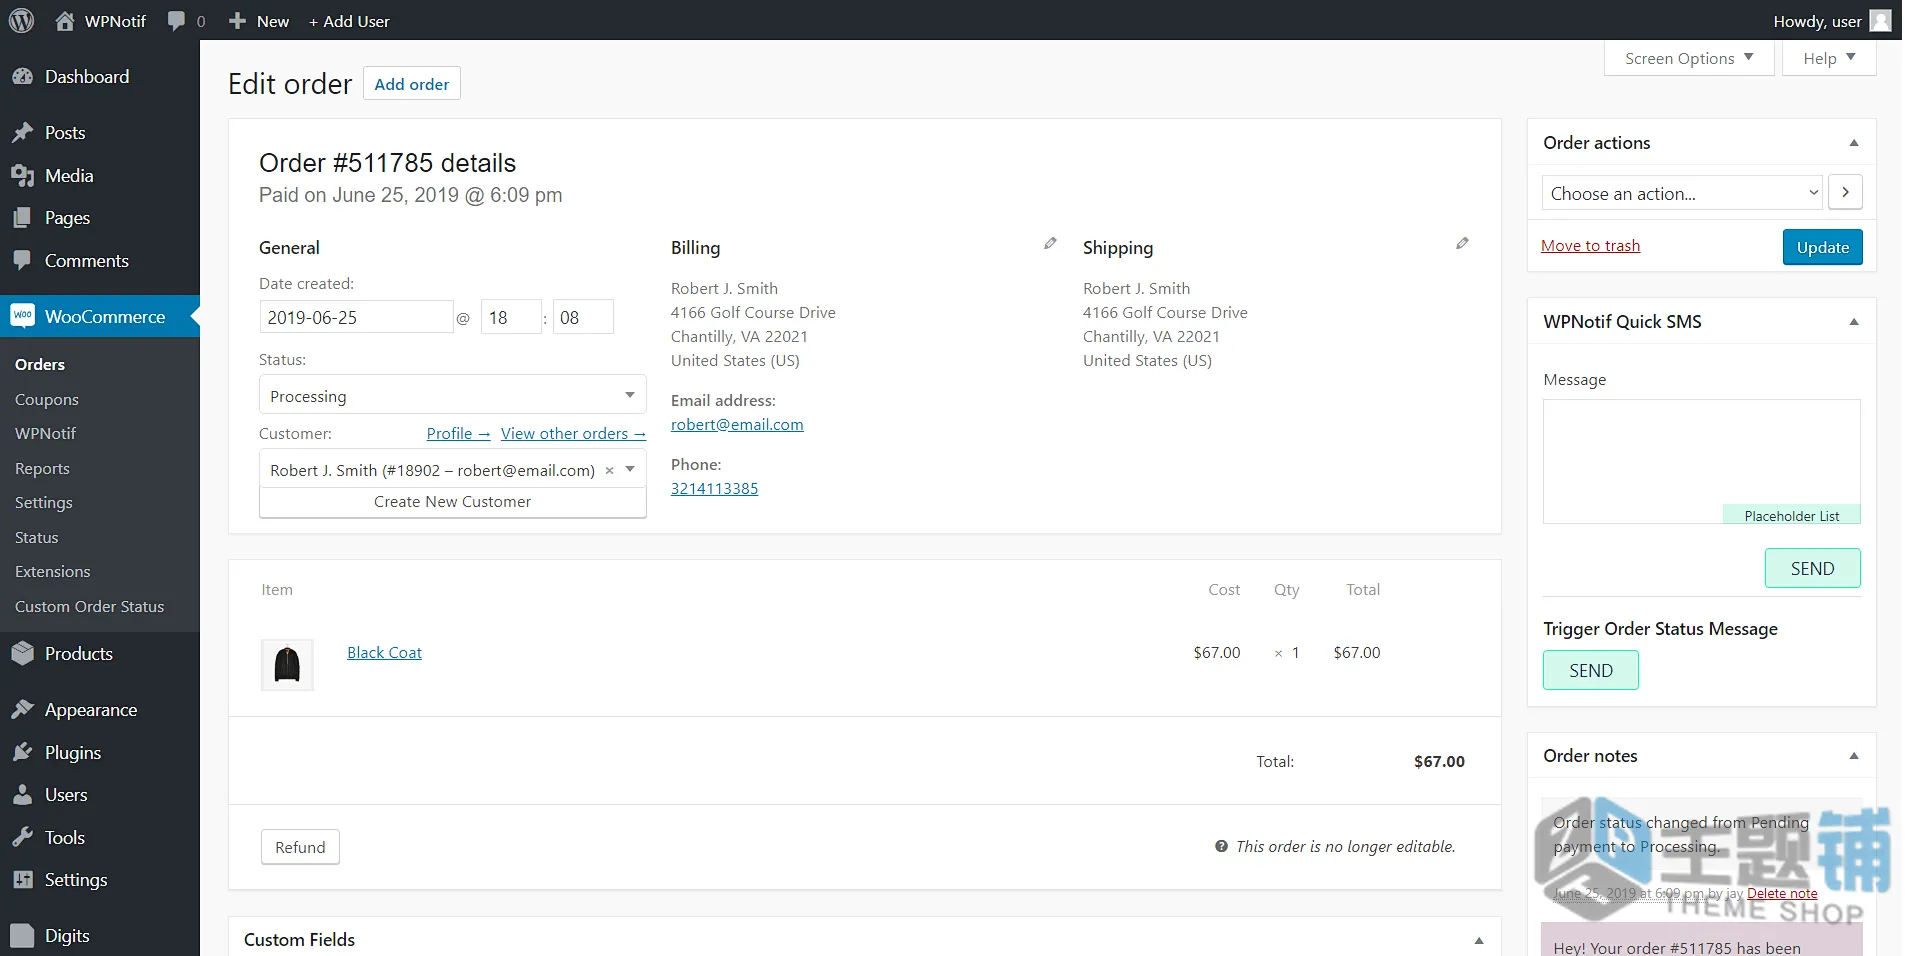Open the Customer select dropdown

452,469
